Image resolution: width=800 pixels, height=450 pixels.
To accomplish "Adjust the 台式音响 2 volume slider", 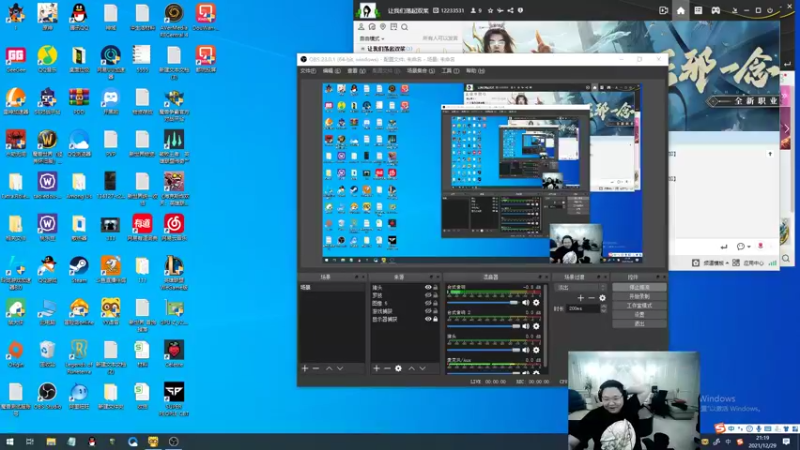I will 484,326.
